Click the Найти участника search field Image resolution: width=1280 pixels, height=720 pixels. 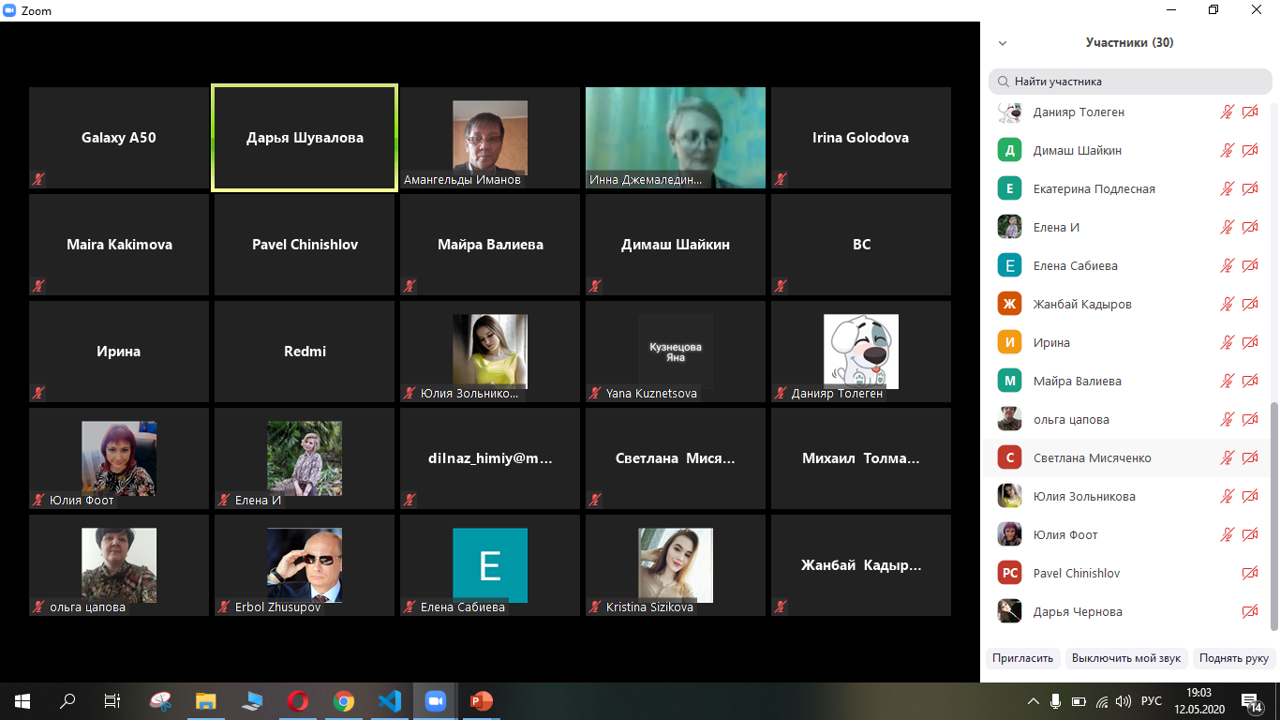tap(1130, 81)
